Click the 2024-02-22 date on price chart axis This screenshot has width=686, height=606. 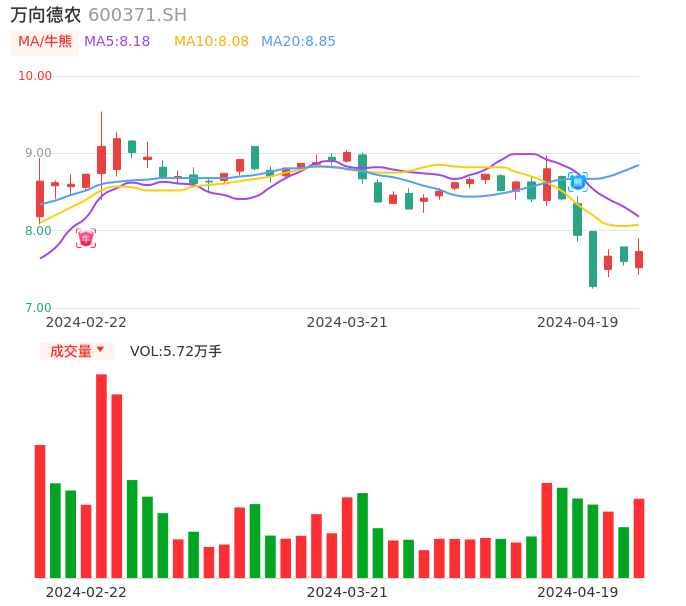point(86,322)
